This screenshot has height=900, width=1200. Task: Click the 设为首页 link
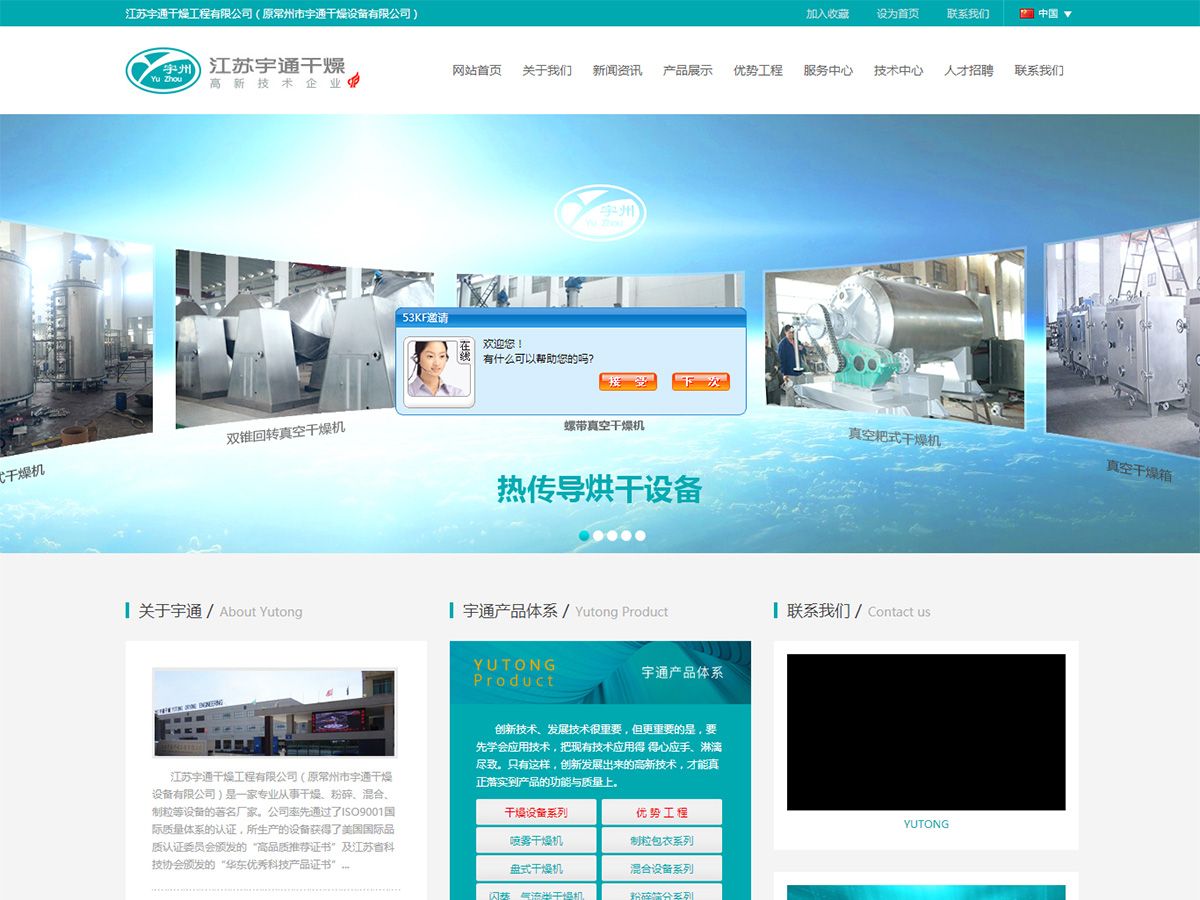[898, 14]
